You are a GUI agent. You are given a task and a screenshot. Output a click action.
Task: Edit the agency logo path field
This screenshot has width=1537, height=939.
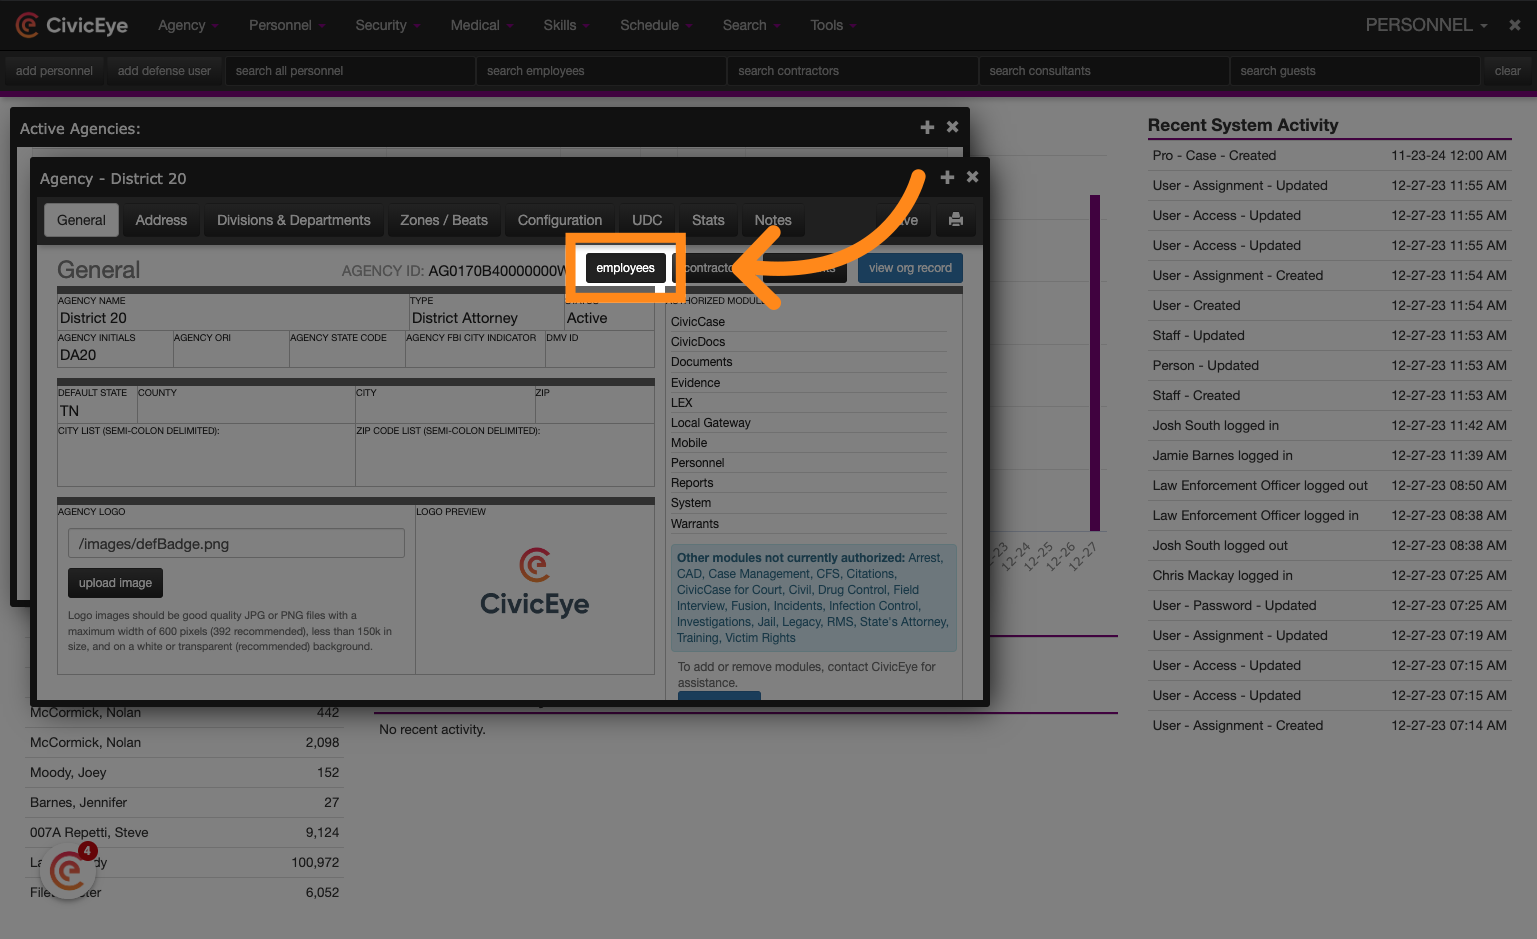[x=236, y=544]
